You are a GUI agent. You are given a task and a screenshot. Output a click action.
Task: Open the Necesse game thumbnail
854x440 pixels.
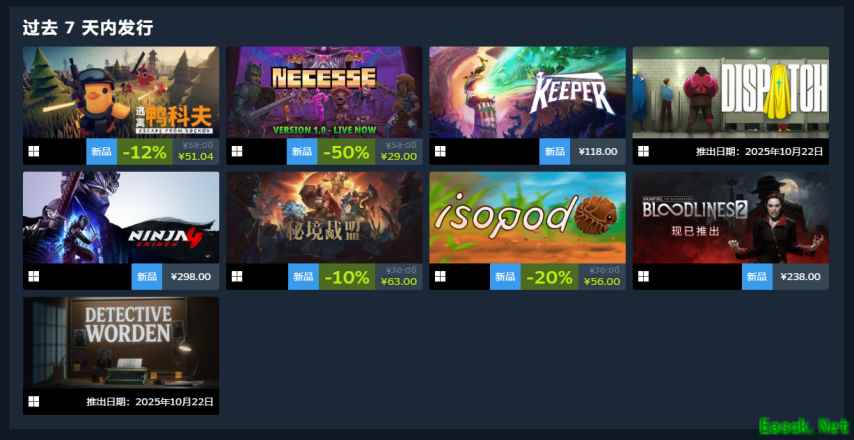324,92
